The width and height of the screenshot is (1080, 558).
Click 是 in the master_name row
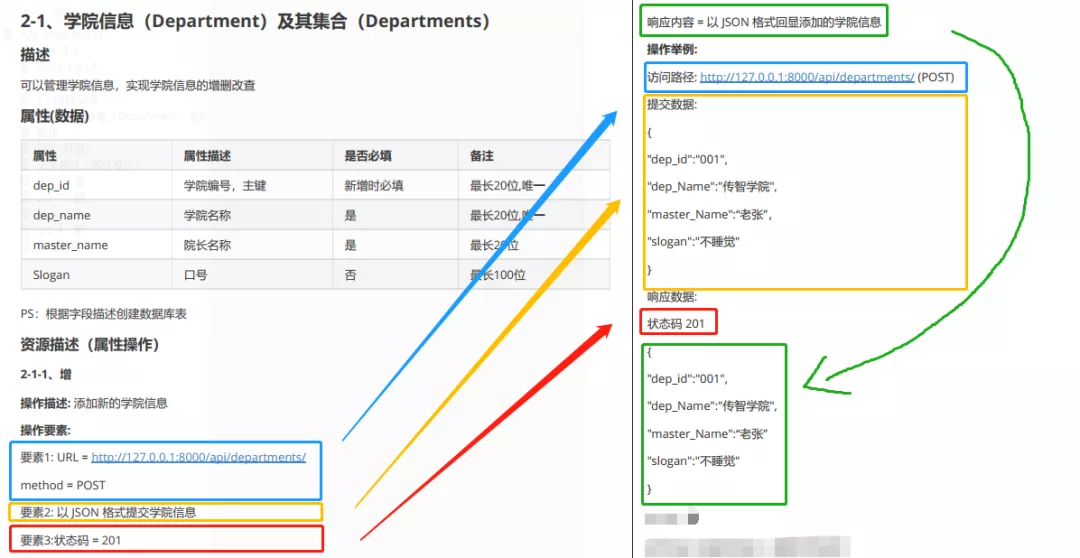click(x=351, y=245)
